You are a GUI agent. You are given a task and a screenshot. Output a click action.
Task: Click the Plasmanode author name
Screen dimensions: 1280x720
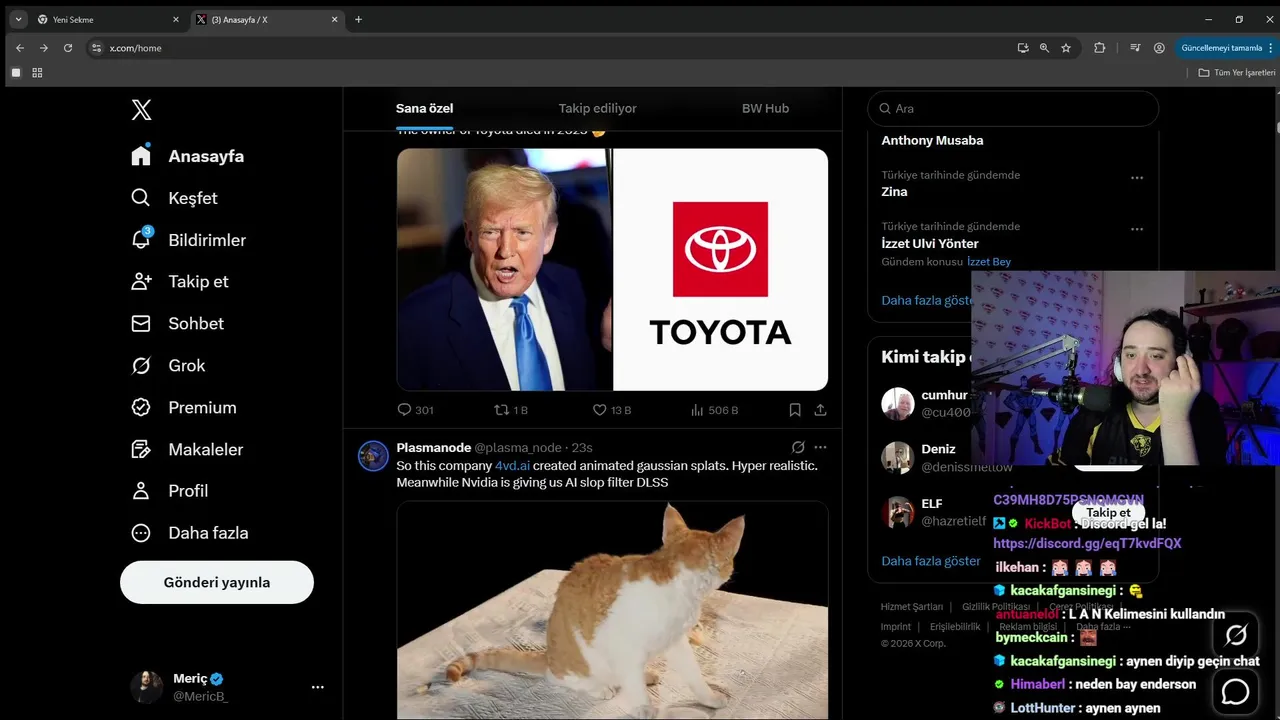433,448
